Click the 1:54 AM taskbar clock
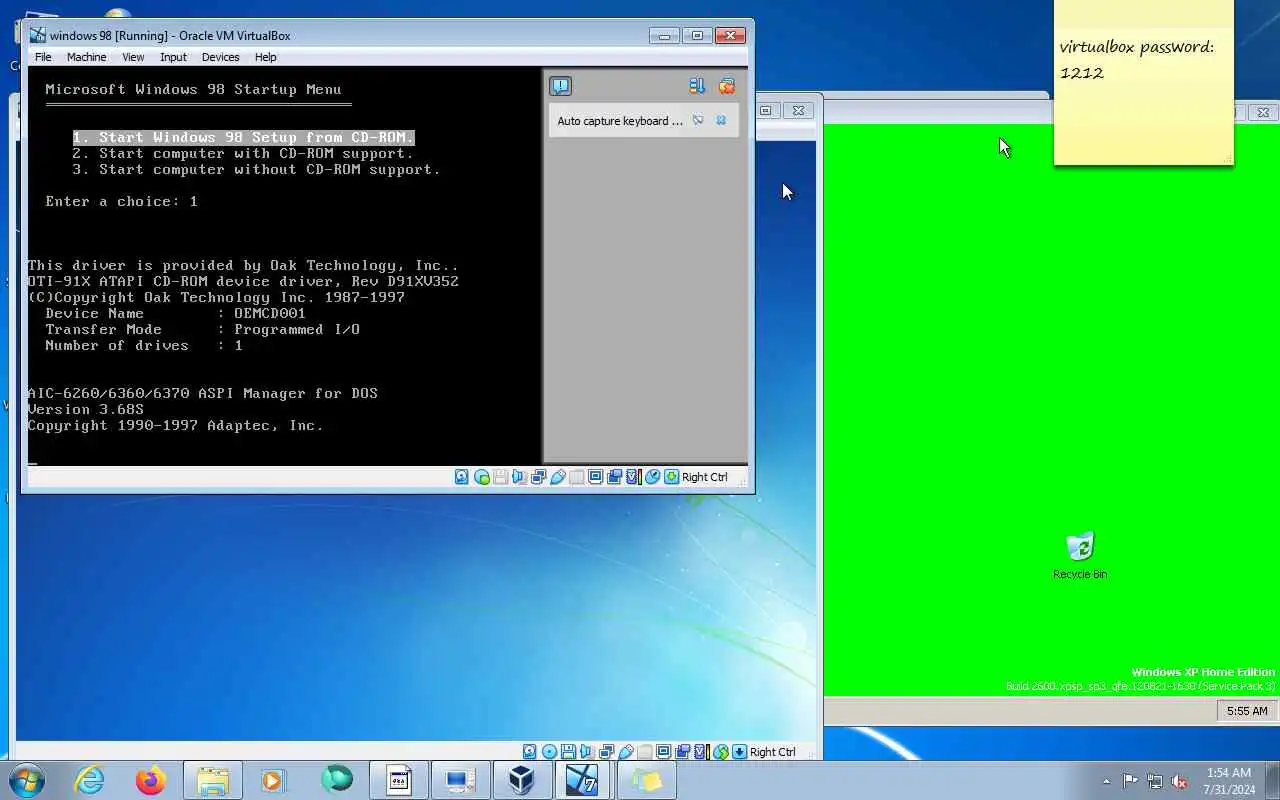Screen dimensions: 1280x800 (1229, 781)
